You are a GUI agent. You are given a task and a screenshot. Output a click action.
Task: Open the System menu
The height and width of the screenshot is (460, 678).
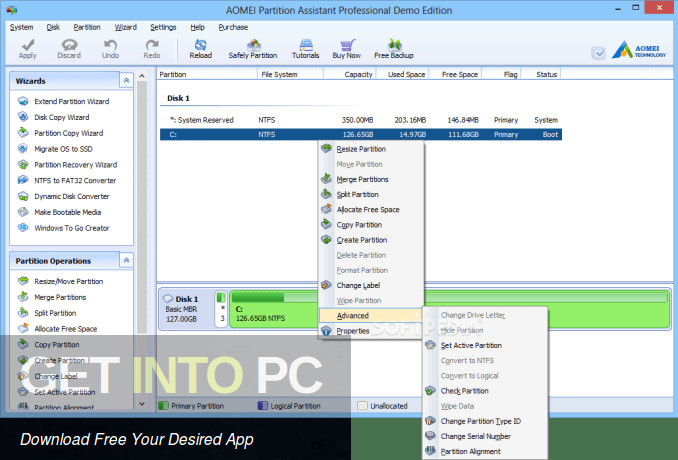click(x=21, y=27)
